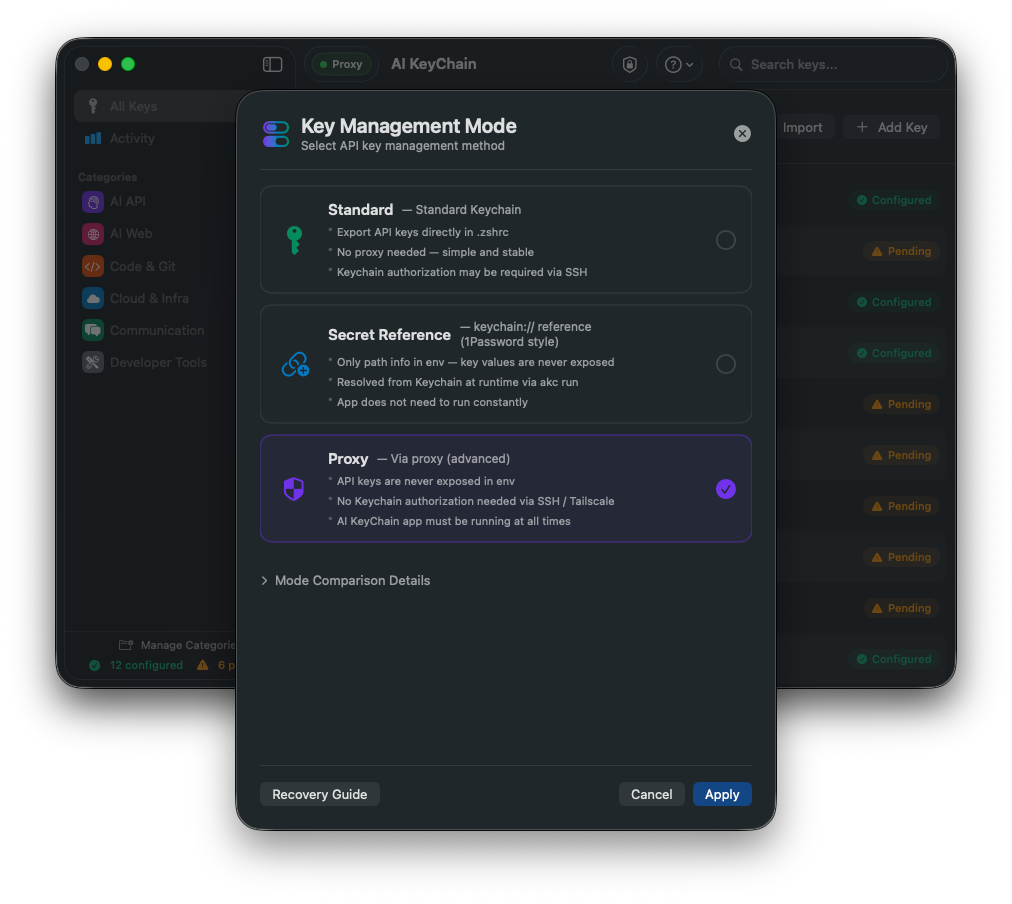The image size is (1012, 904).
Task: Open the Recovery Guide
Action: [319, 794]
